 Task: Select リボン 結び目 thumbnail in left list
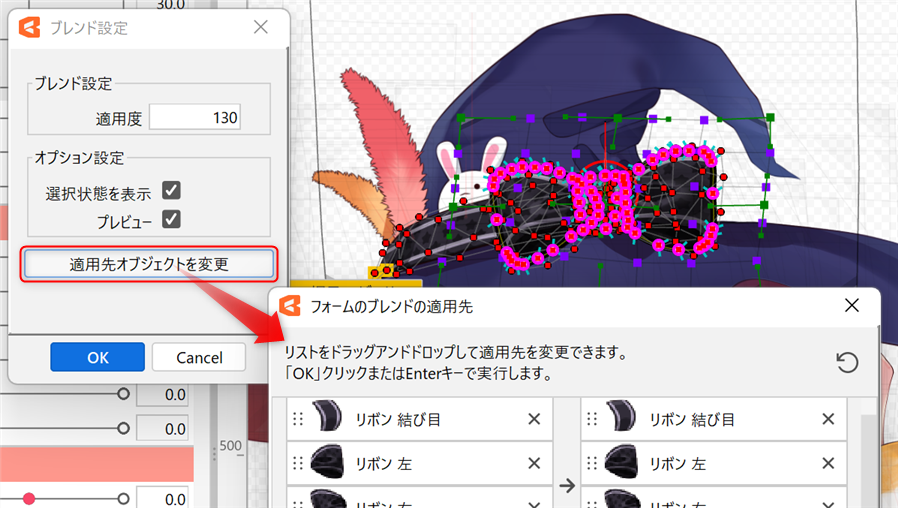[x=327, y=416]
